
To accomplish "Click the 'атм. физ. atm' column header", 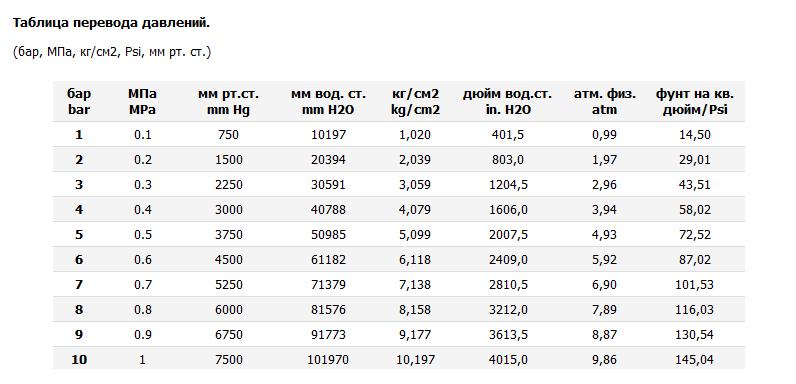I will click(x=605, y=102).
